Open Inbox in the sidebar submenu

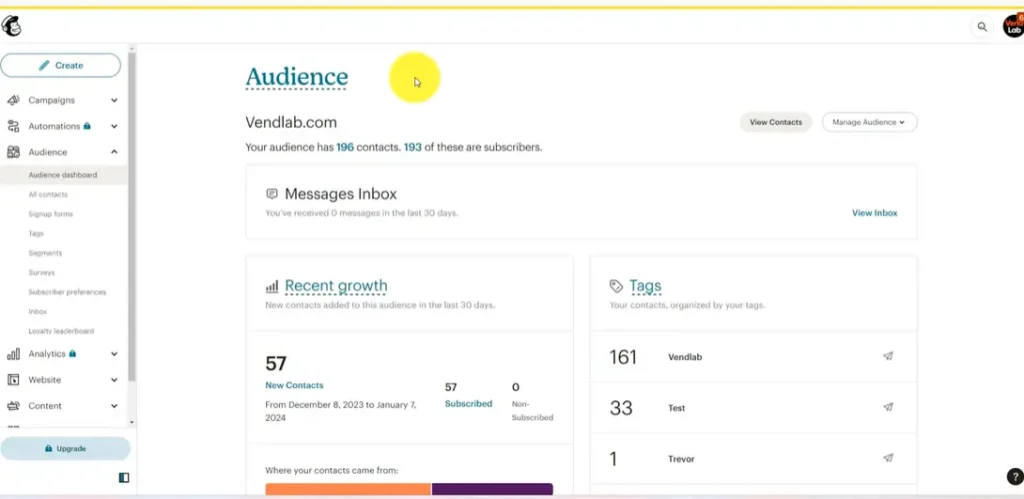pyautogui.click(x=37, y=312)
